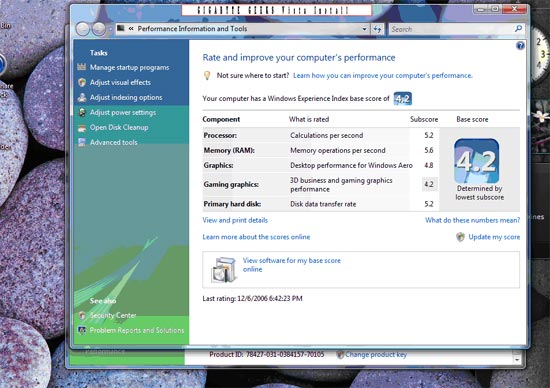Image resolution: width=550 pixels, height=388 pixels.
Task: Click the search magnifier icon
Action: (x=518, y=29)
